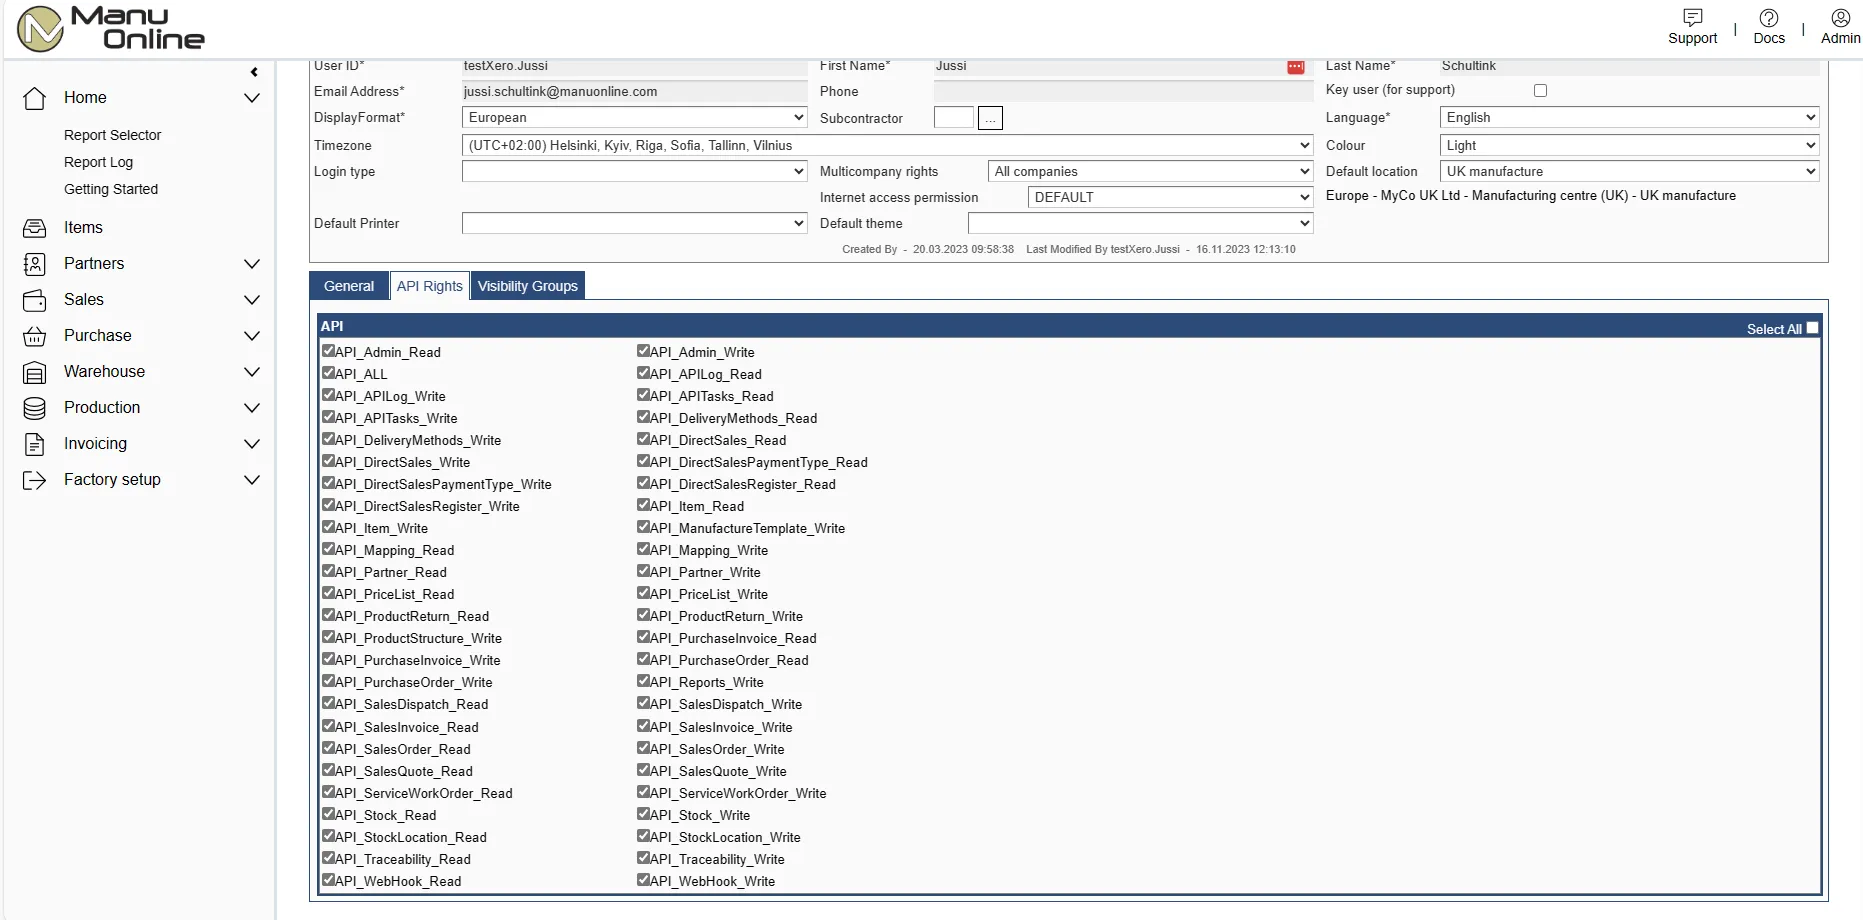Open the Invoicing section icon
Screen dimensions: 1863x920
click(x=34, y=443)
